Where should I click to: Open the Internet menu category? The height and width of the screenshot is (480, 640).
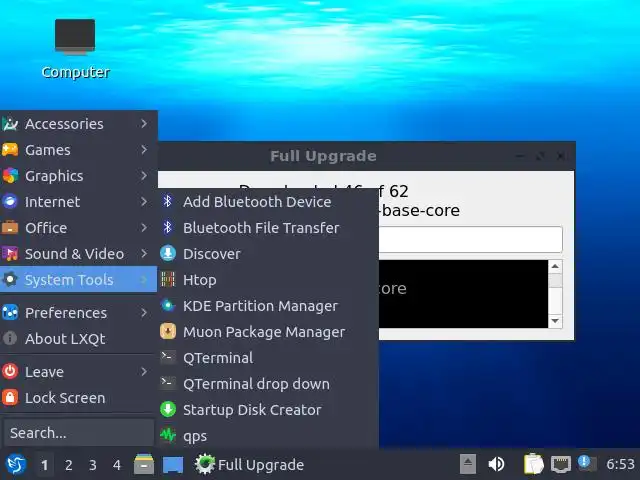(x=78, y=202)
